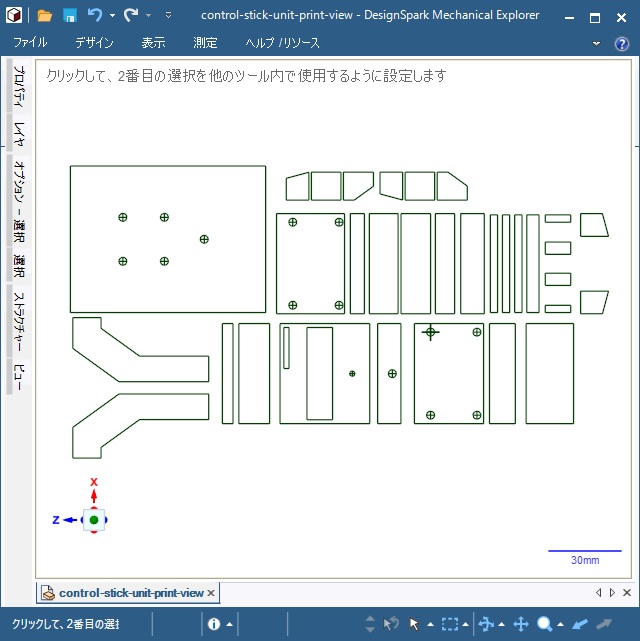The image size is (640, 641).
Task: Open the Undo history dropdown arrow
Action: (x=111, y=15)
